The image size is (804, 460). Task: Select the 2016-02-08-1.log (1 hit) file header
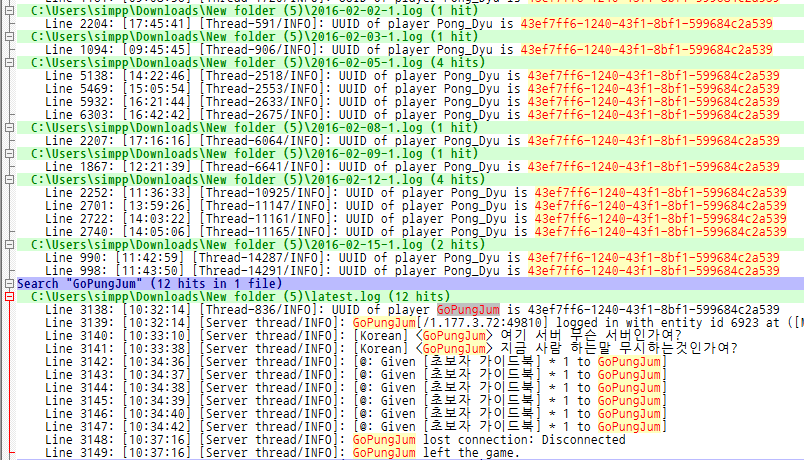click(x=410, y=128)
